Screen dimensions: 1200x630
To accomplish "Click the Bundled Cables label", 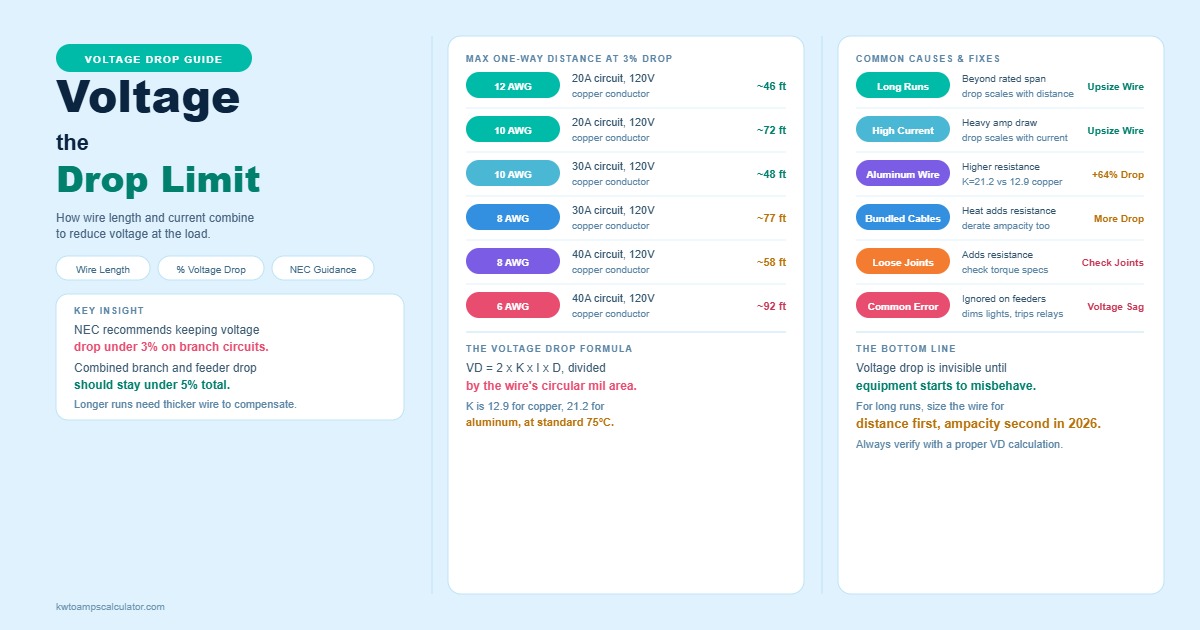I will coord(903,218).
